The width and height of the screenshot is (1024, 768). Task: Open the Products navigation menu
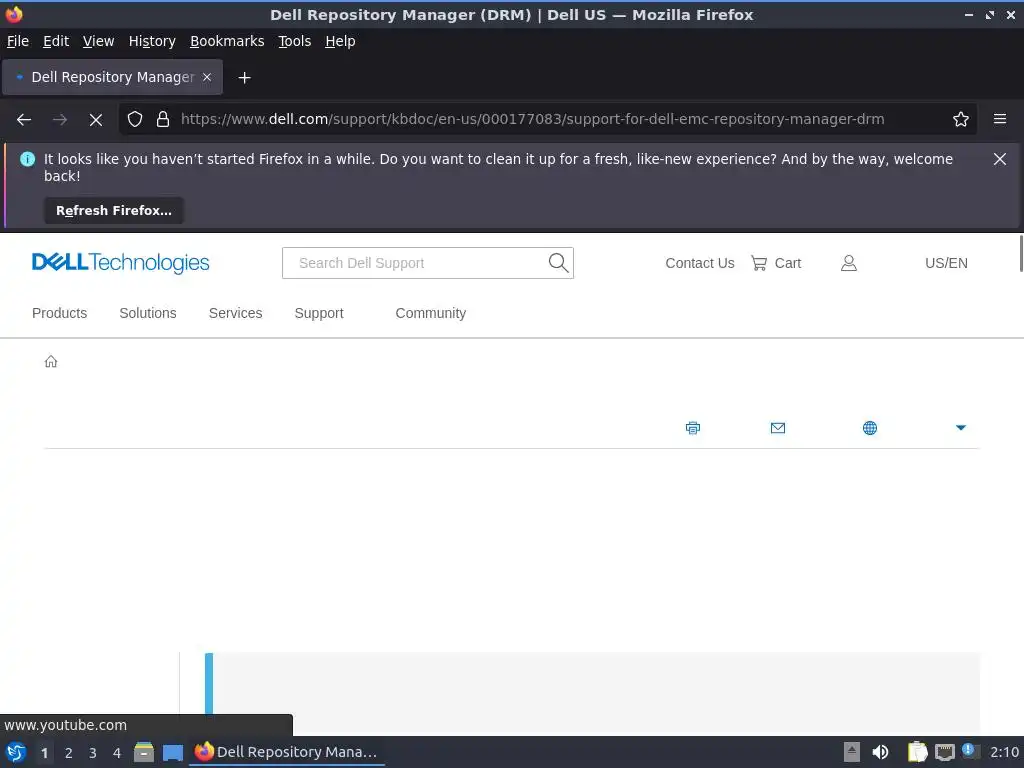[59, 313]
